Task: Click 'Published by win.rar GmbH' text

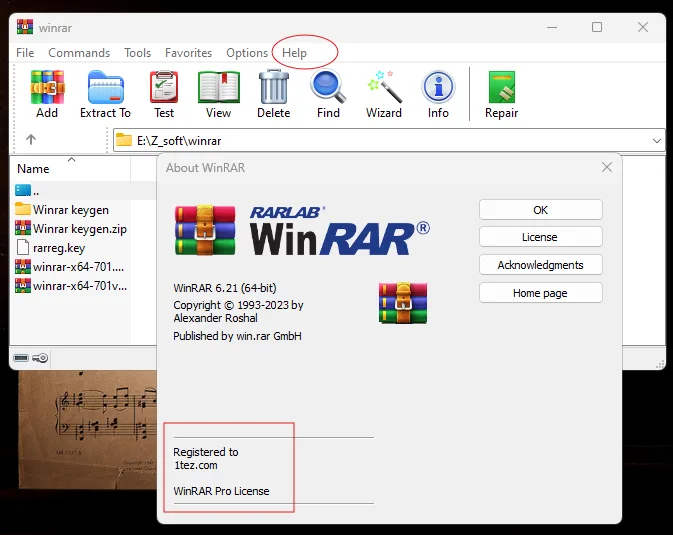Action: (x=237, y=336)
